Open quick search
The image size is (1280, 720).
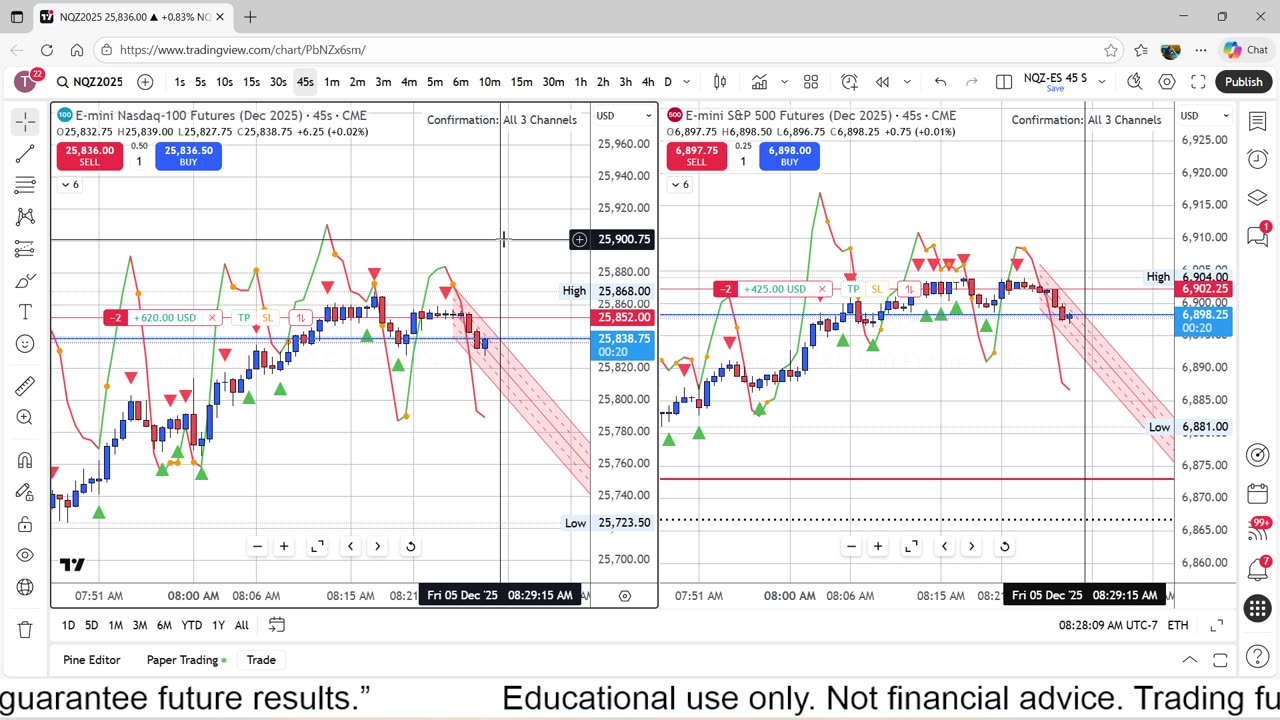point(1134,82)
